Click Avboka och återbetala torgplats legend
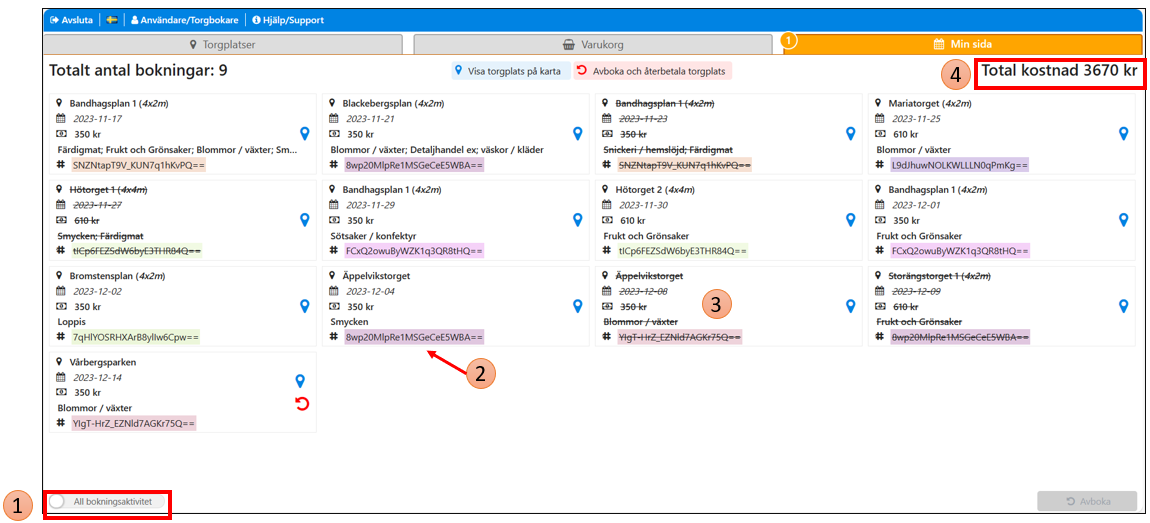The height and width of the screenshot is (523, 1150). tap(653, 71)
